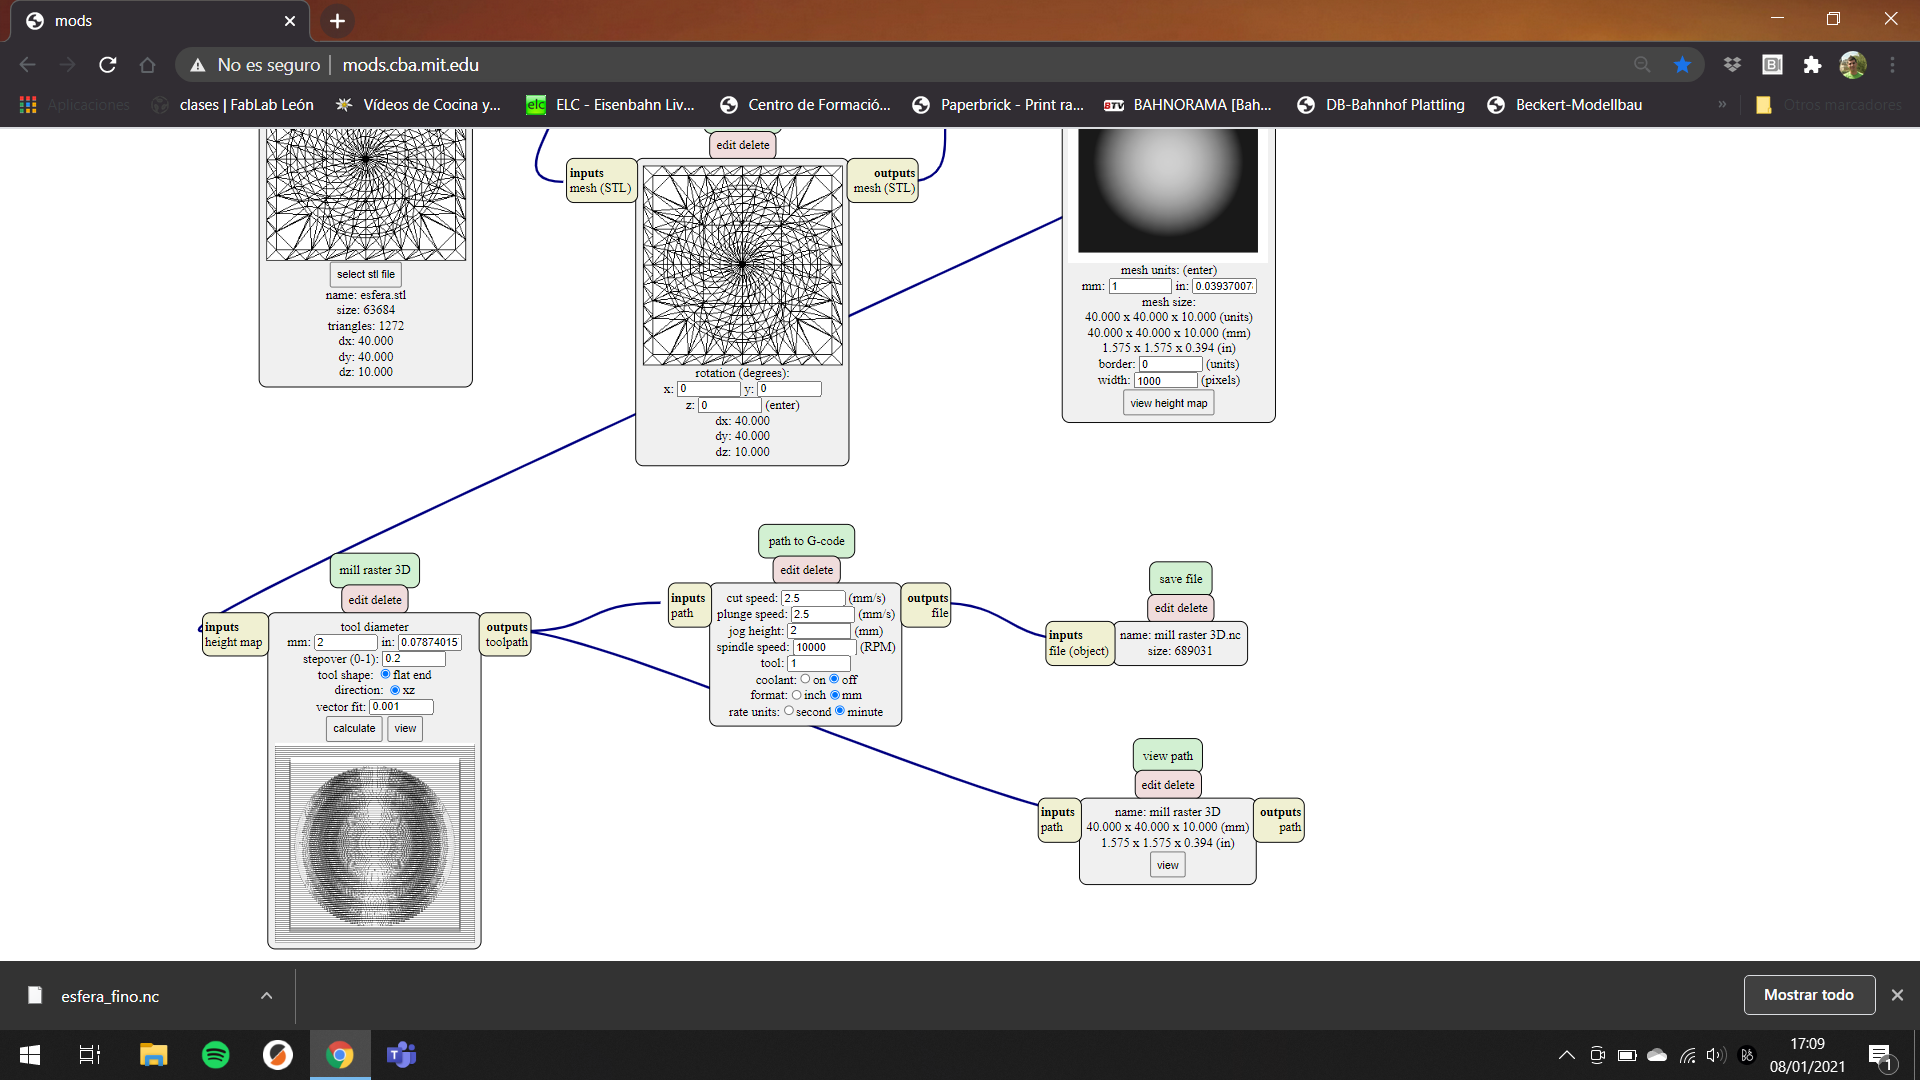The image size is (1920, 1080).
Task: Select second rate units radio
Action: pos(789,711)
